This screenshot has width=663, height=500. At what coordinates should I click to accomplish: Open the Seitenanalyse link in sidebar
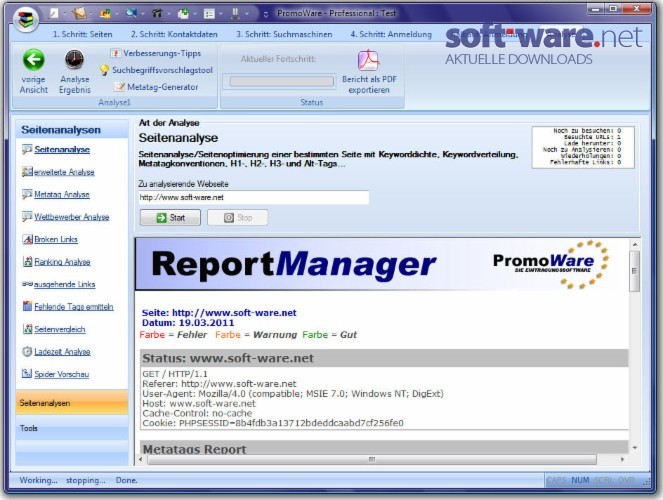coord(62,149)
